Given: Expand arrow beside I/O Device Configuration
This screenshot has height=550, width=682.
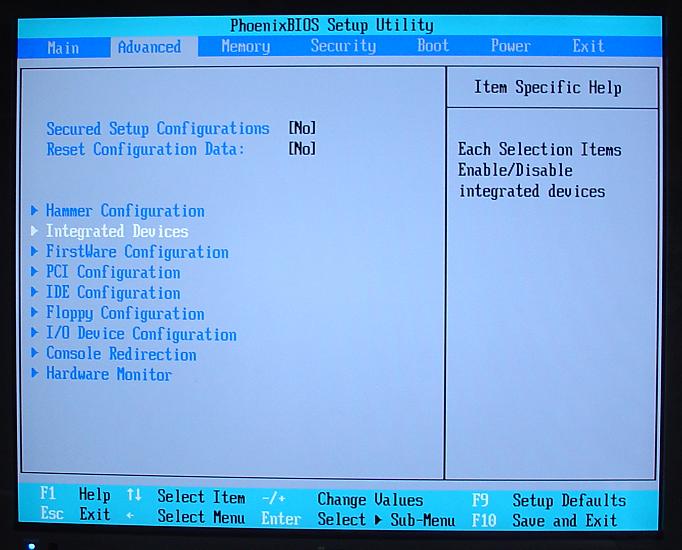Looking at the screenshot, I should (x=34, y=333).
